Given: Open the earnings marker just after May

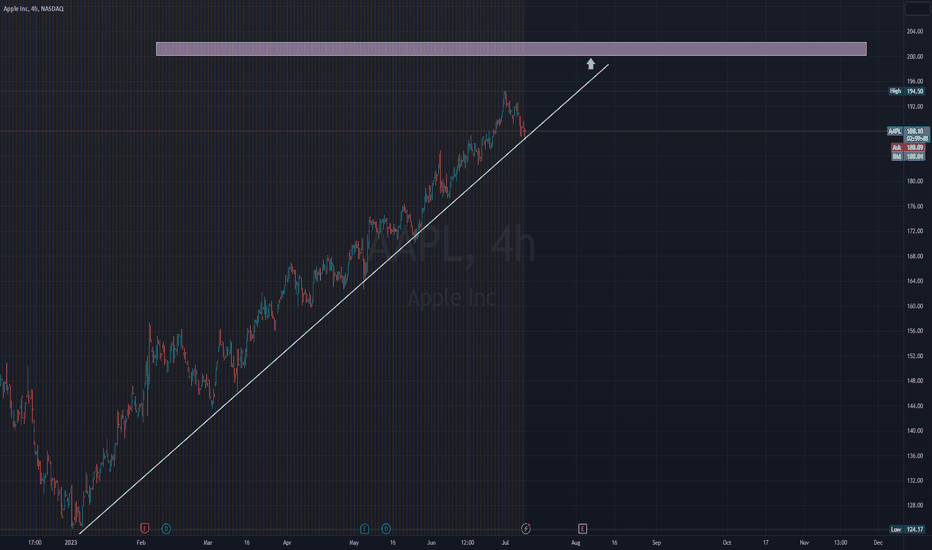Looking at the screenshot, I should pyautogui.click(x=364, y=528).
